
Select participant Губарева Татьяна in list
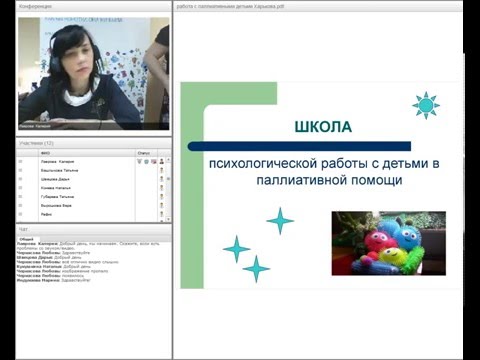58,197
